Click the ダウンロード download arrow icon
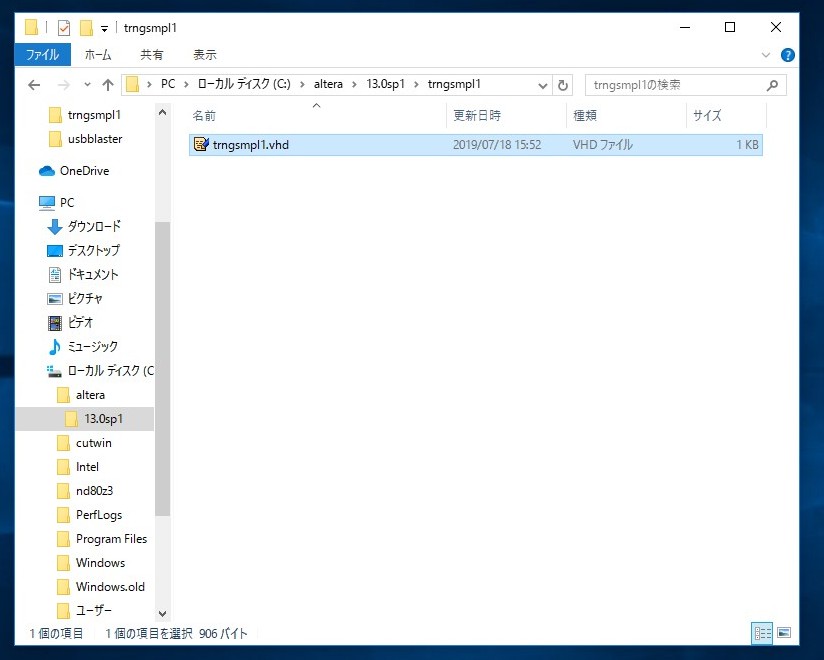This screenshot has width=824, height=660. click(x=55, y=226)
